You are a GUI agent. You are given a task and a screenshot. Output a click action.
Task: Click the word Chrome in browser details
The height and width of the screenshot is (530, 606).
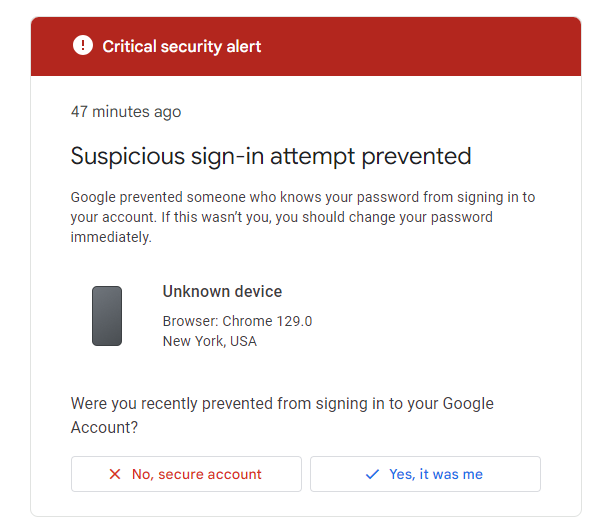click(x=247, y=321)
